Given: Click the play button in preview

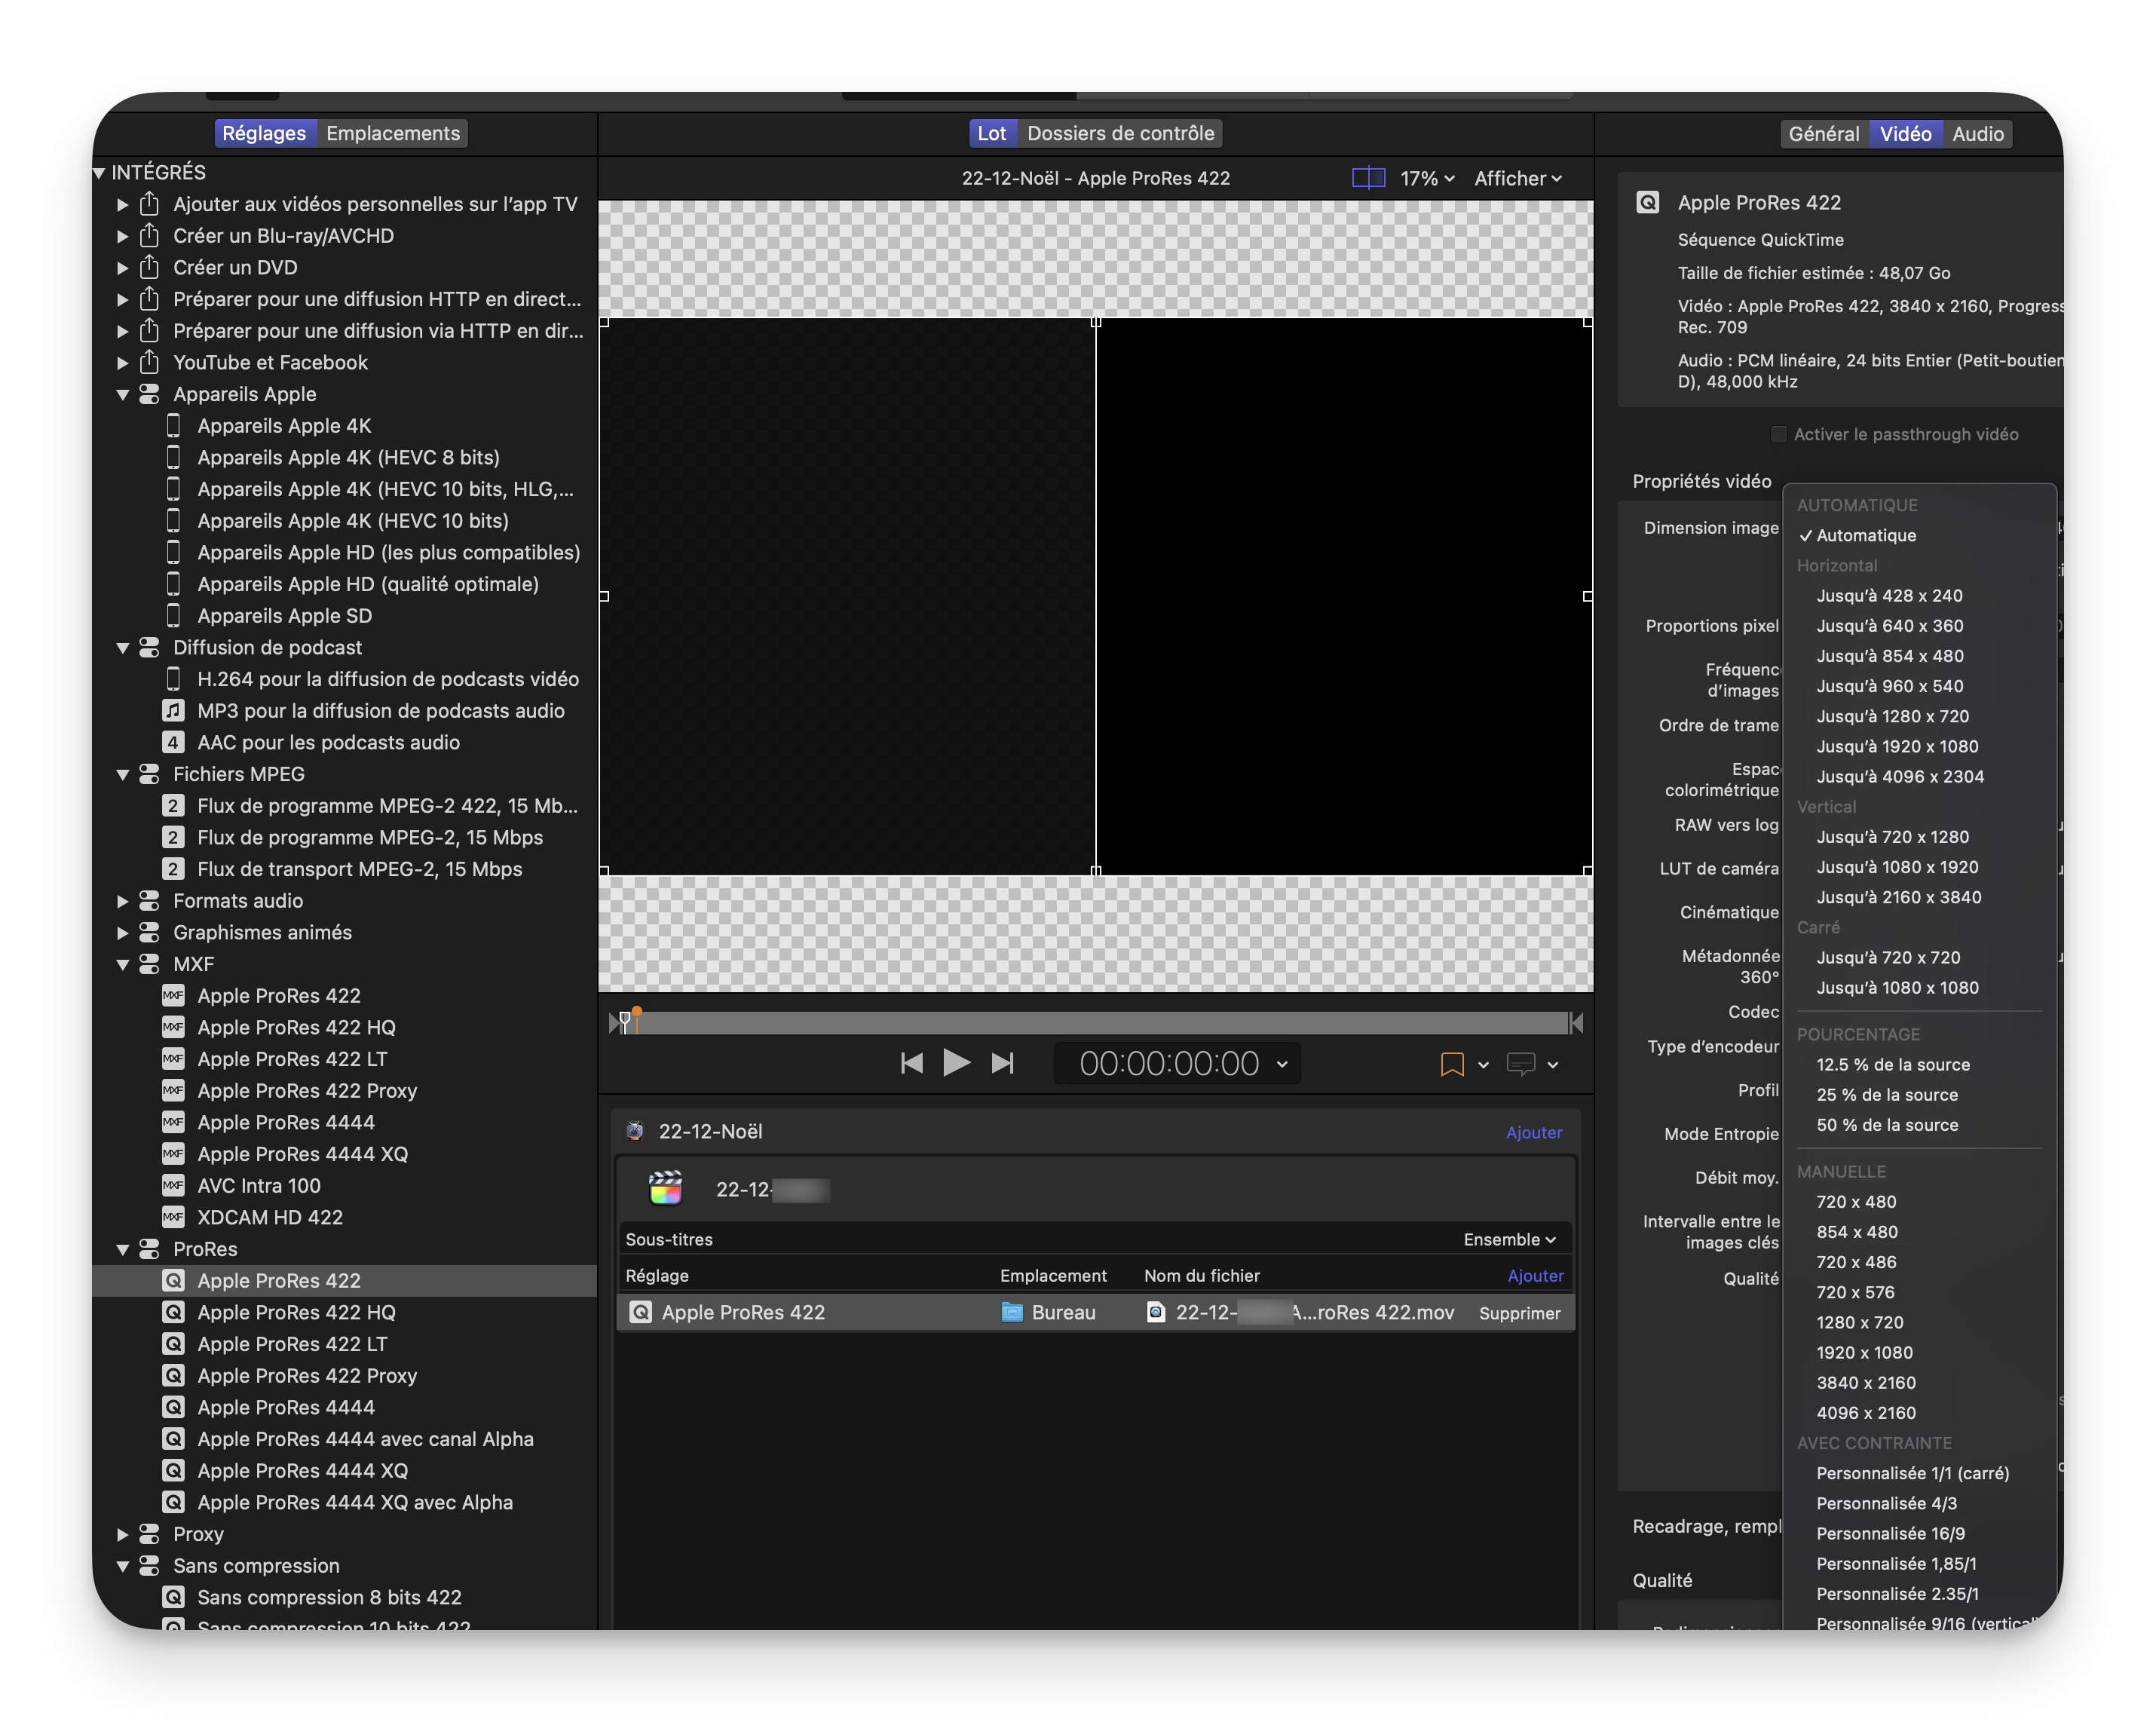Looking at the screenshot, I should (x=955, y=1063).
